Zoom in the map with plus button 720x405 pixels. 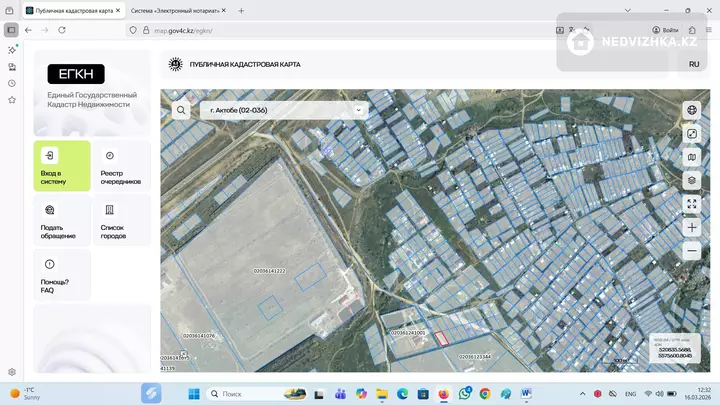tap(692, 227)
